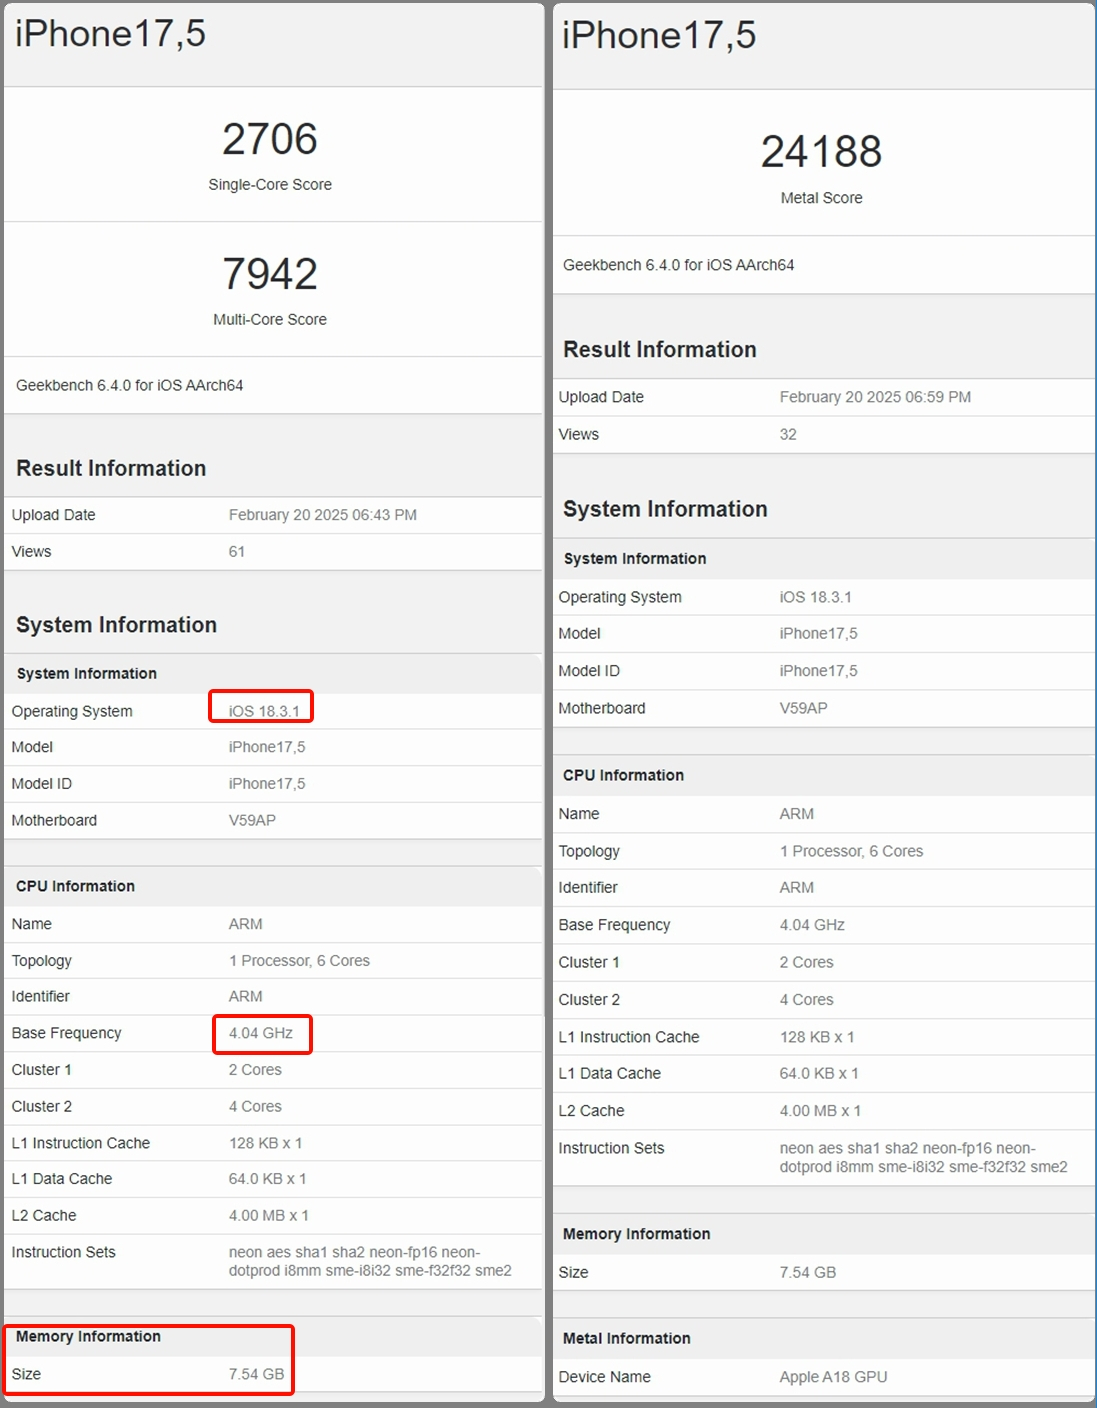Select 'Base Frequency' label on CPU score page
Screen dimensions: 1097x1408
pyautogui.click(x=66, y=1033)
